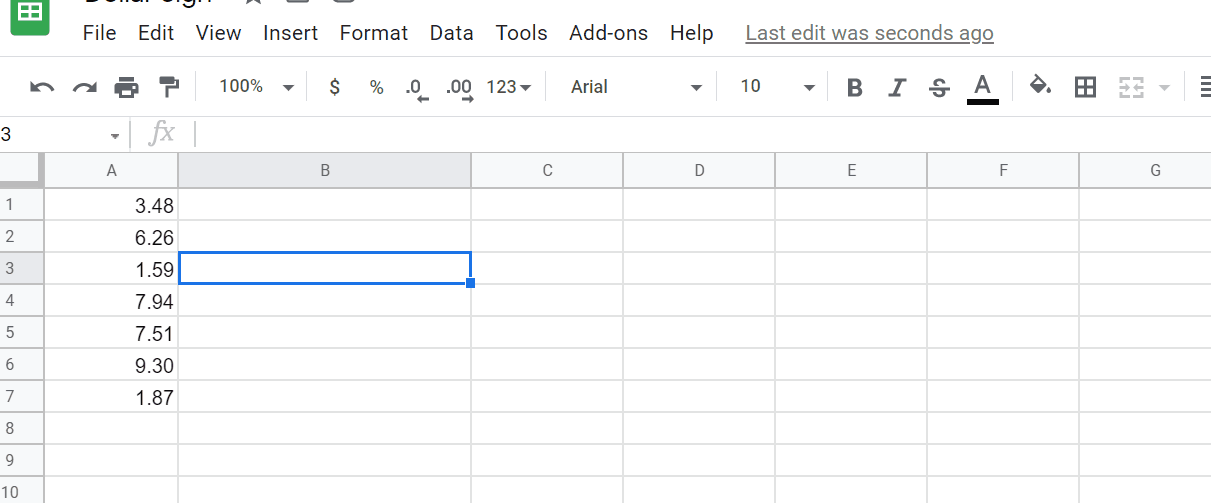Open the Format menu

[374, 33]
